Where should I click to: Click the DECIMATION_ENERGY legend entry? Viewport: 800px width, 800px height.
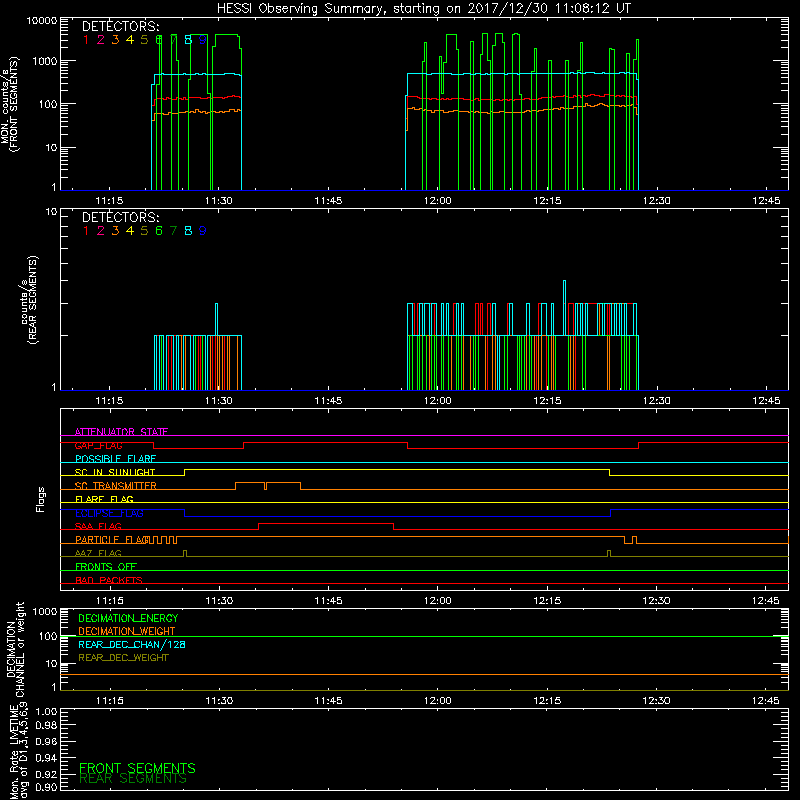[128, 618]
